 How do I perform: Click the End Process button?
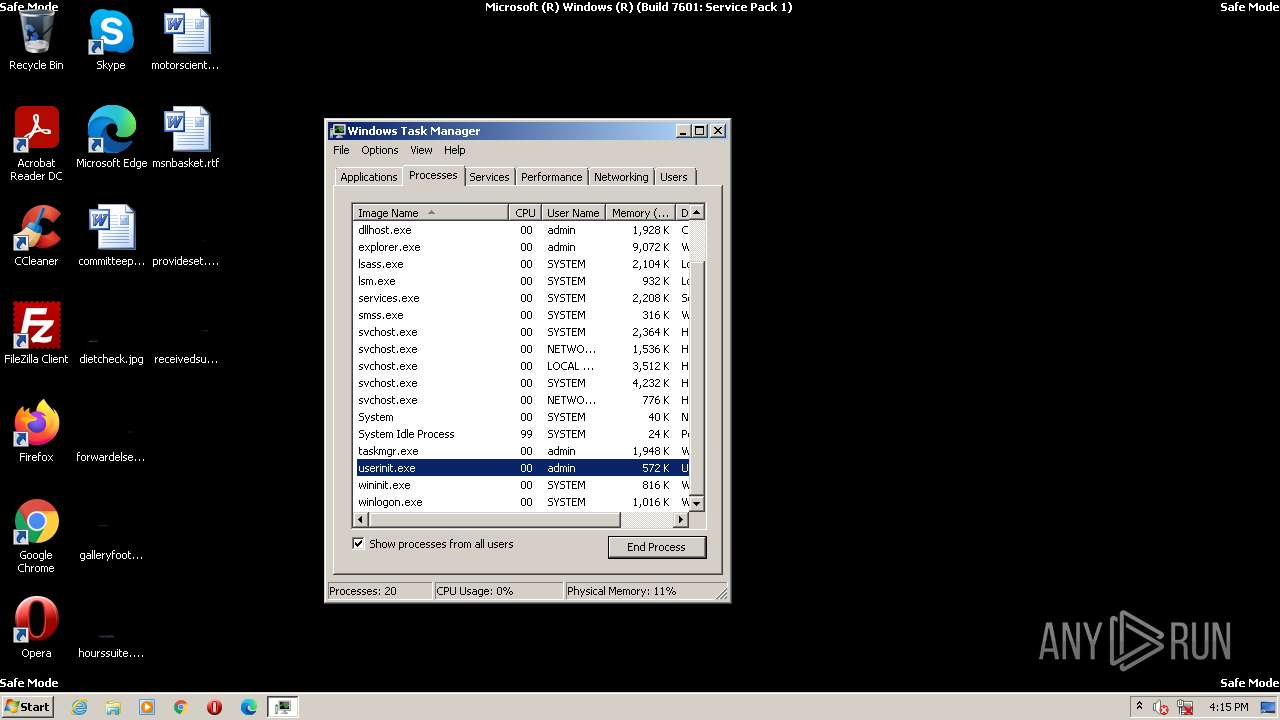pos(656,547)
